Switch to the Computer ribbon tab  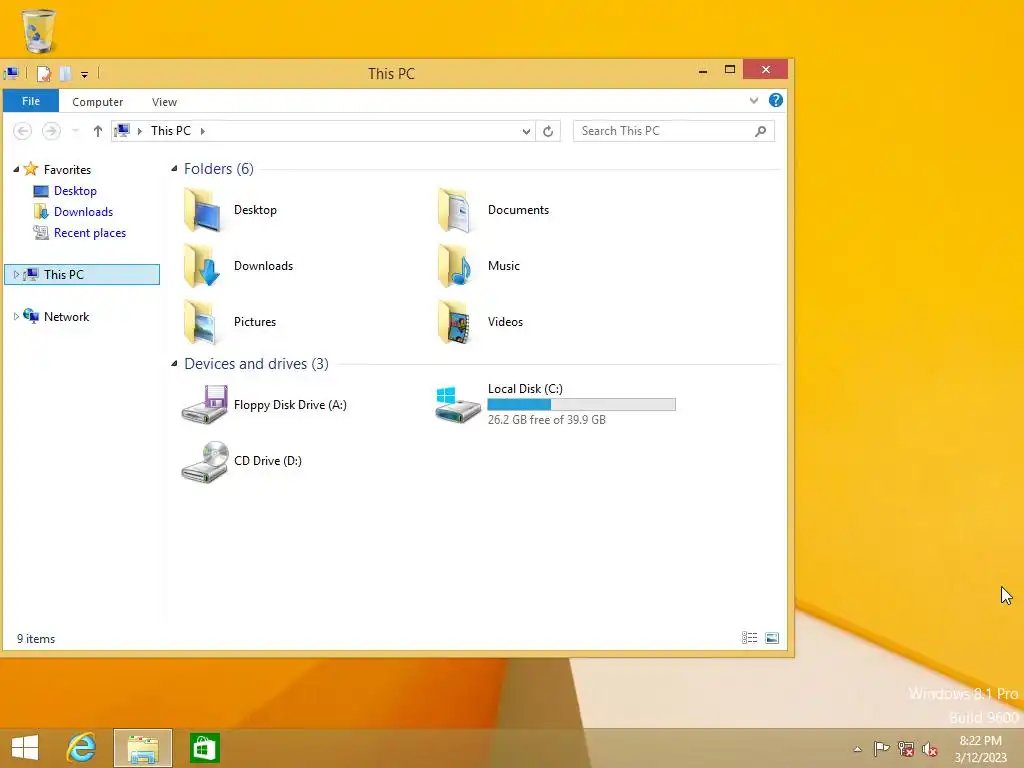pyautogui.click(x=97, y=102)
